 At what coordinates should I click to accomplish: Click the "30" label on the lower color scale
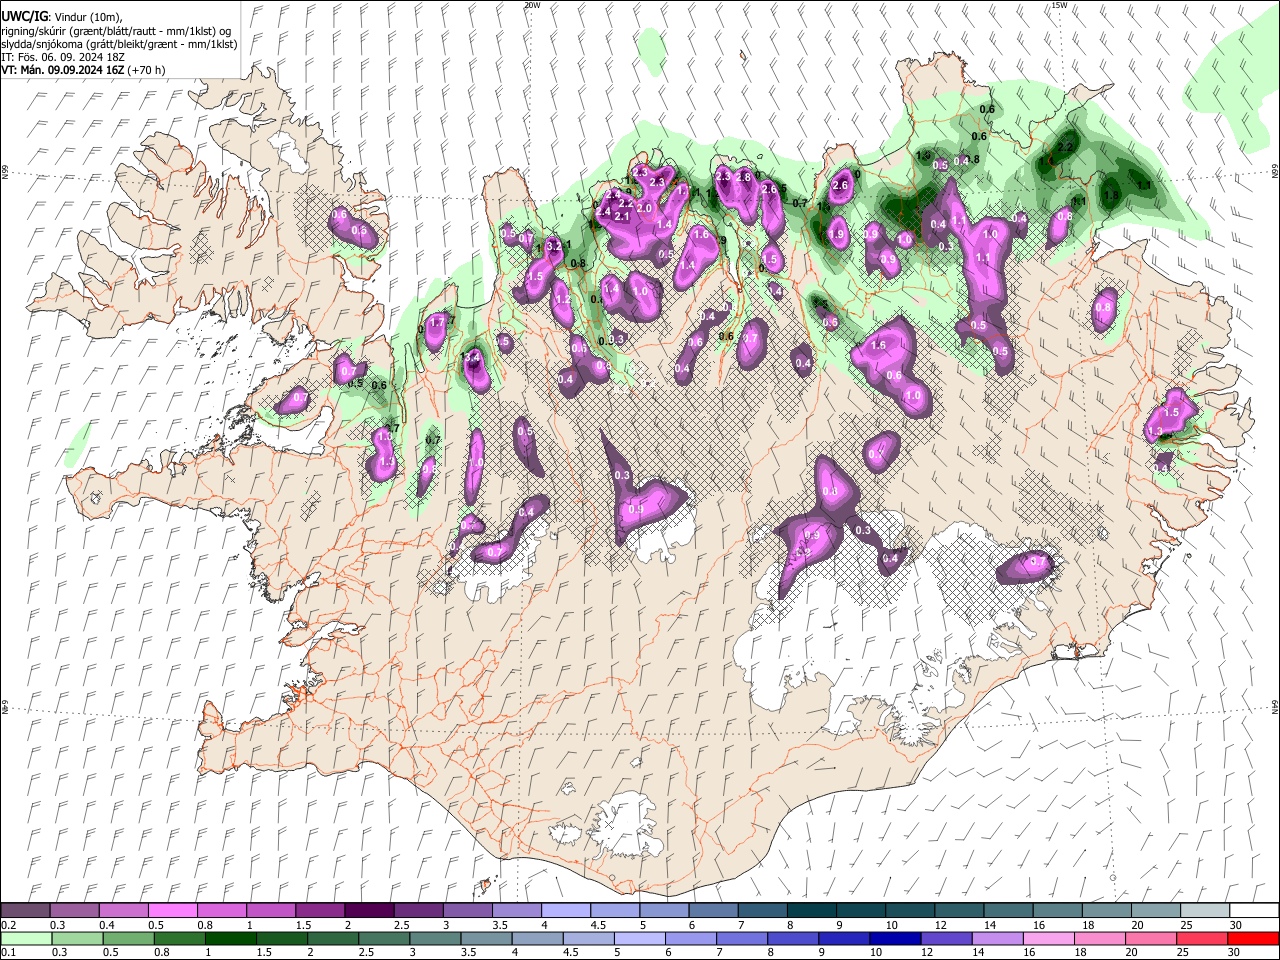tap(1236, 952)
